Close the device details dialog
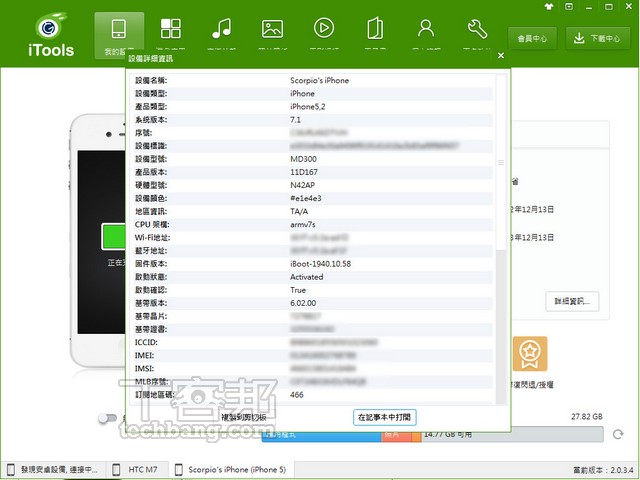The height and width of the screenshot is (480, 640). coord(501,56)
